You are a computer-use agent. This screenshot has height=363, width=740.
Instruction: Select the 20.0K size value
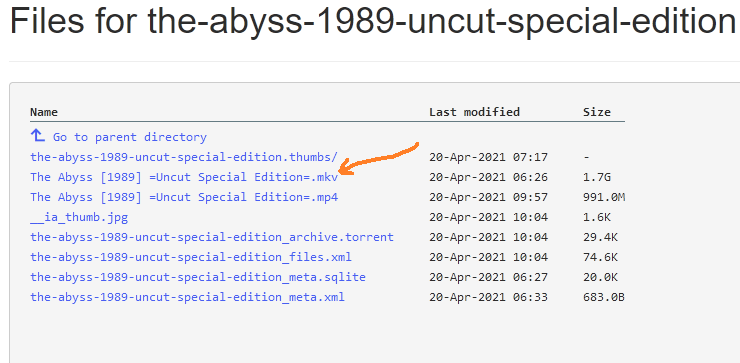(x=600, y=278)
